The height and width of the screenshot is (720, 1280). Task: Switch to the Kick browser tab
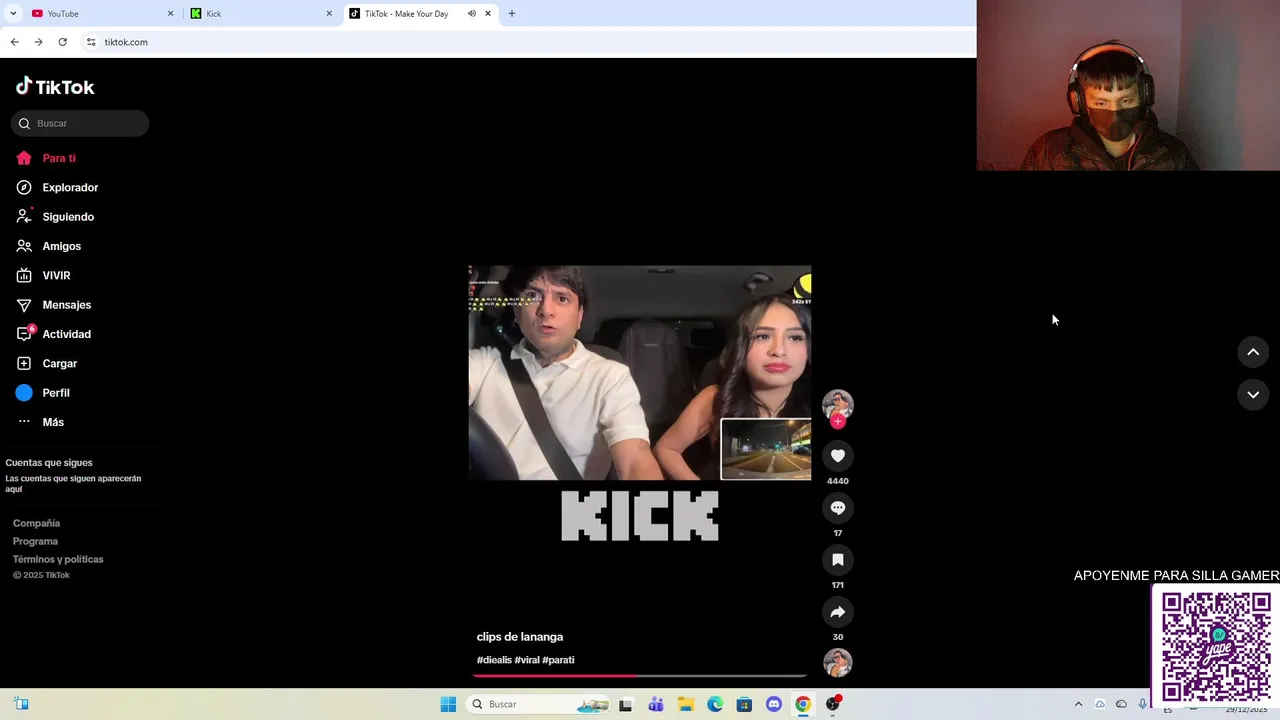(262, 14)
